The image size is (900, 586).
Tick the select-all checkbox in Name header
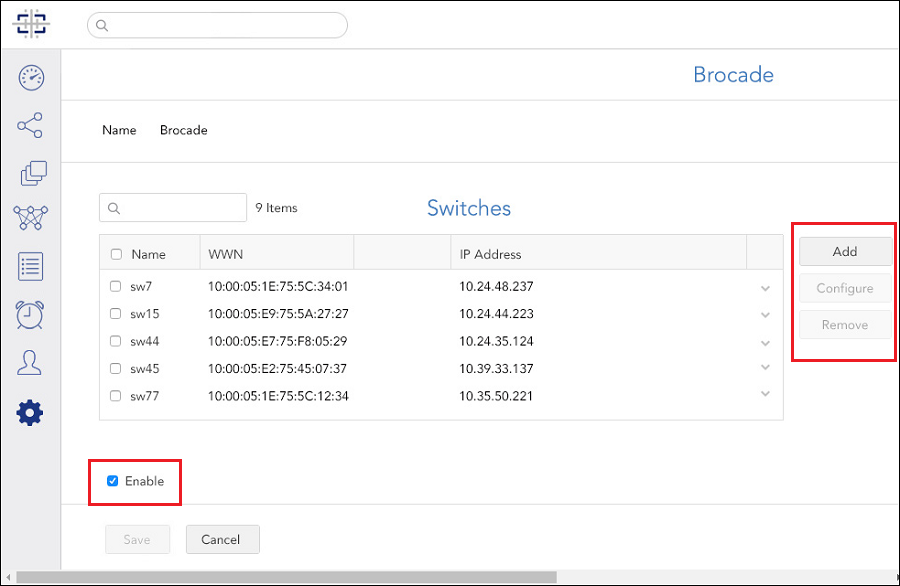pos(116,254)
